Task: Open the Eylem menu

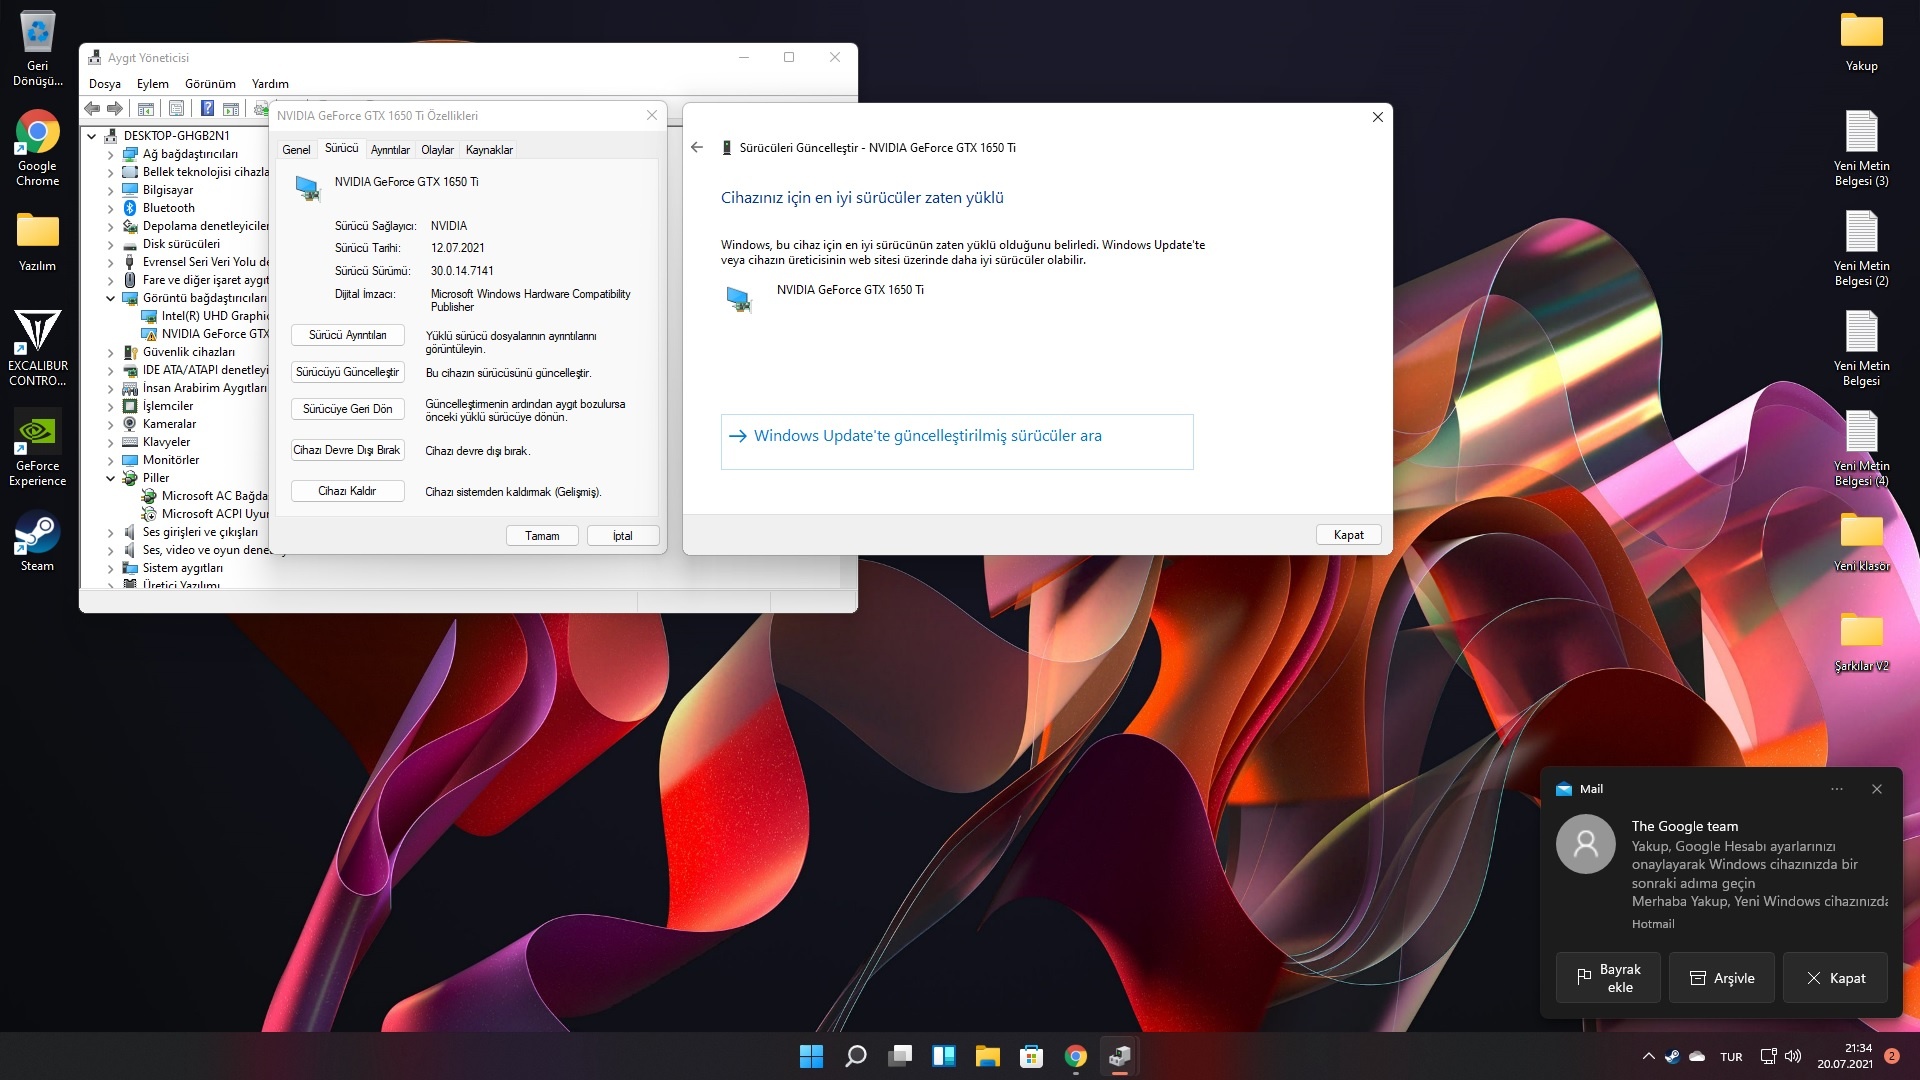Action: (152, 84)
